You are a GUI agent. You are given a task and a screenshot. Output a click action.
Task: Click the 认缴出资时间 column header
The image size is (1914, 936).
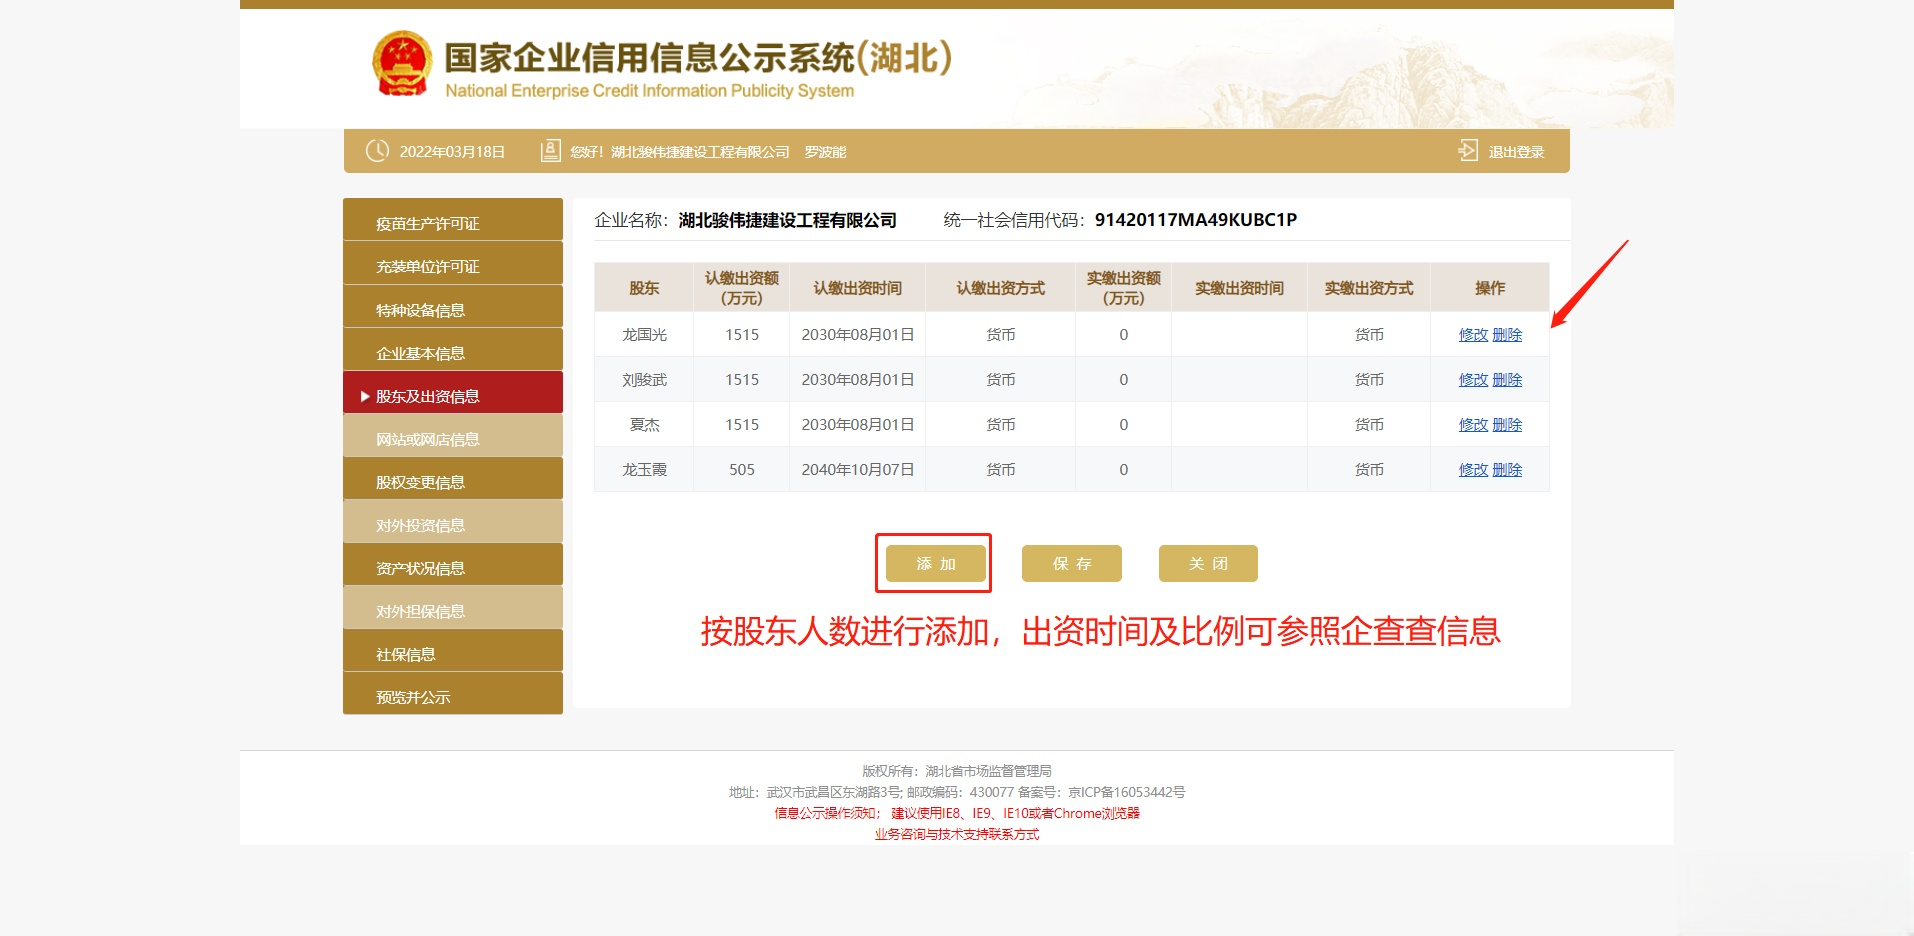(857, 288)
